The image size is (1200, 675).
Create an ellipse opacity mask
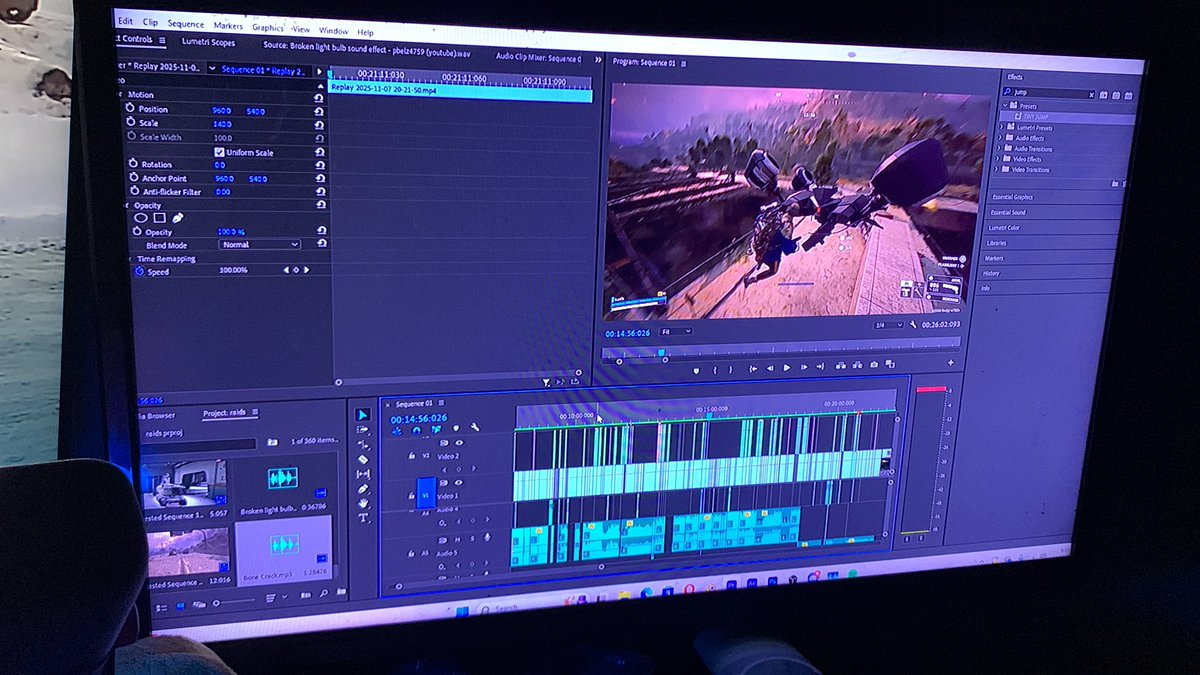(141, 217)
